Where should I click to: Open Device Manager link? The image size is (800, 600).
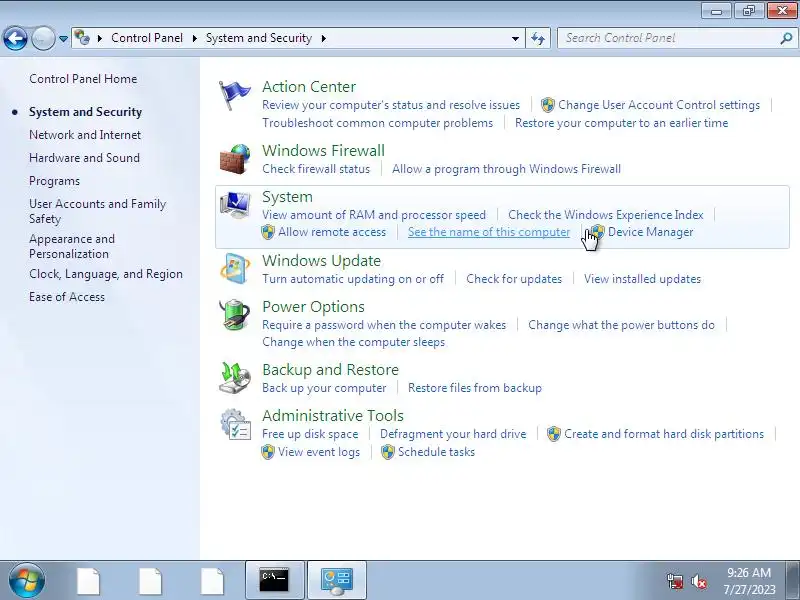click(651, 232)
